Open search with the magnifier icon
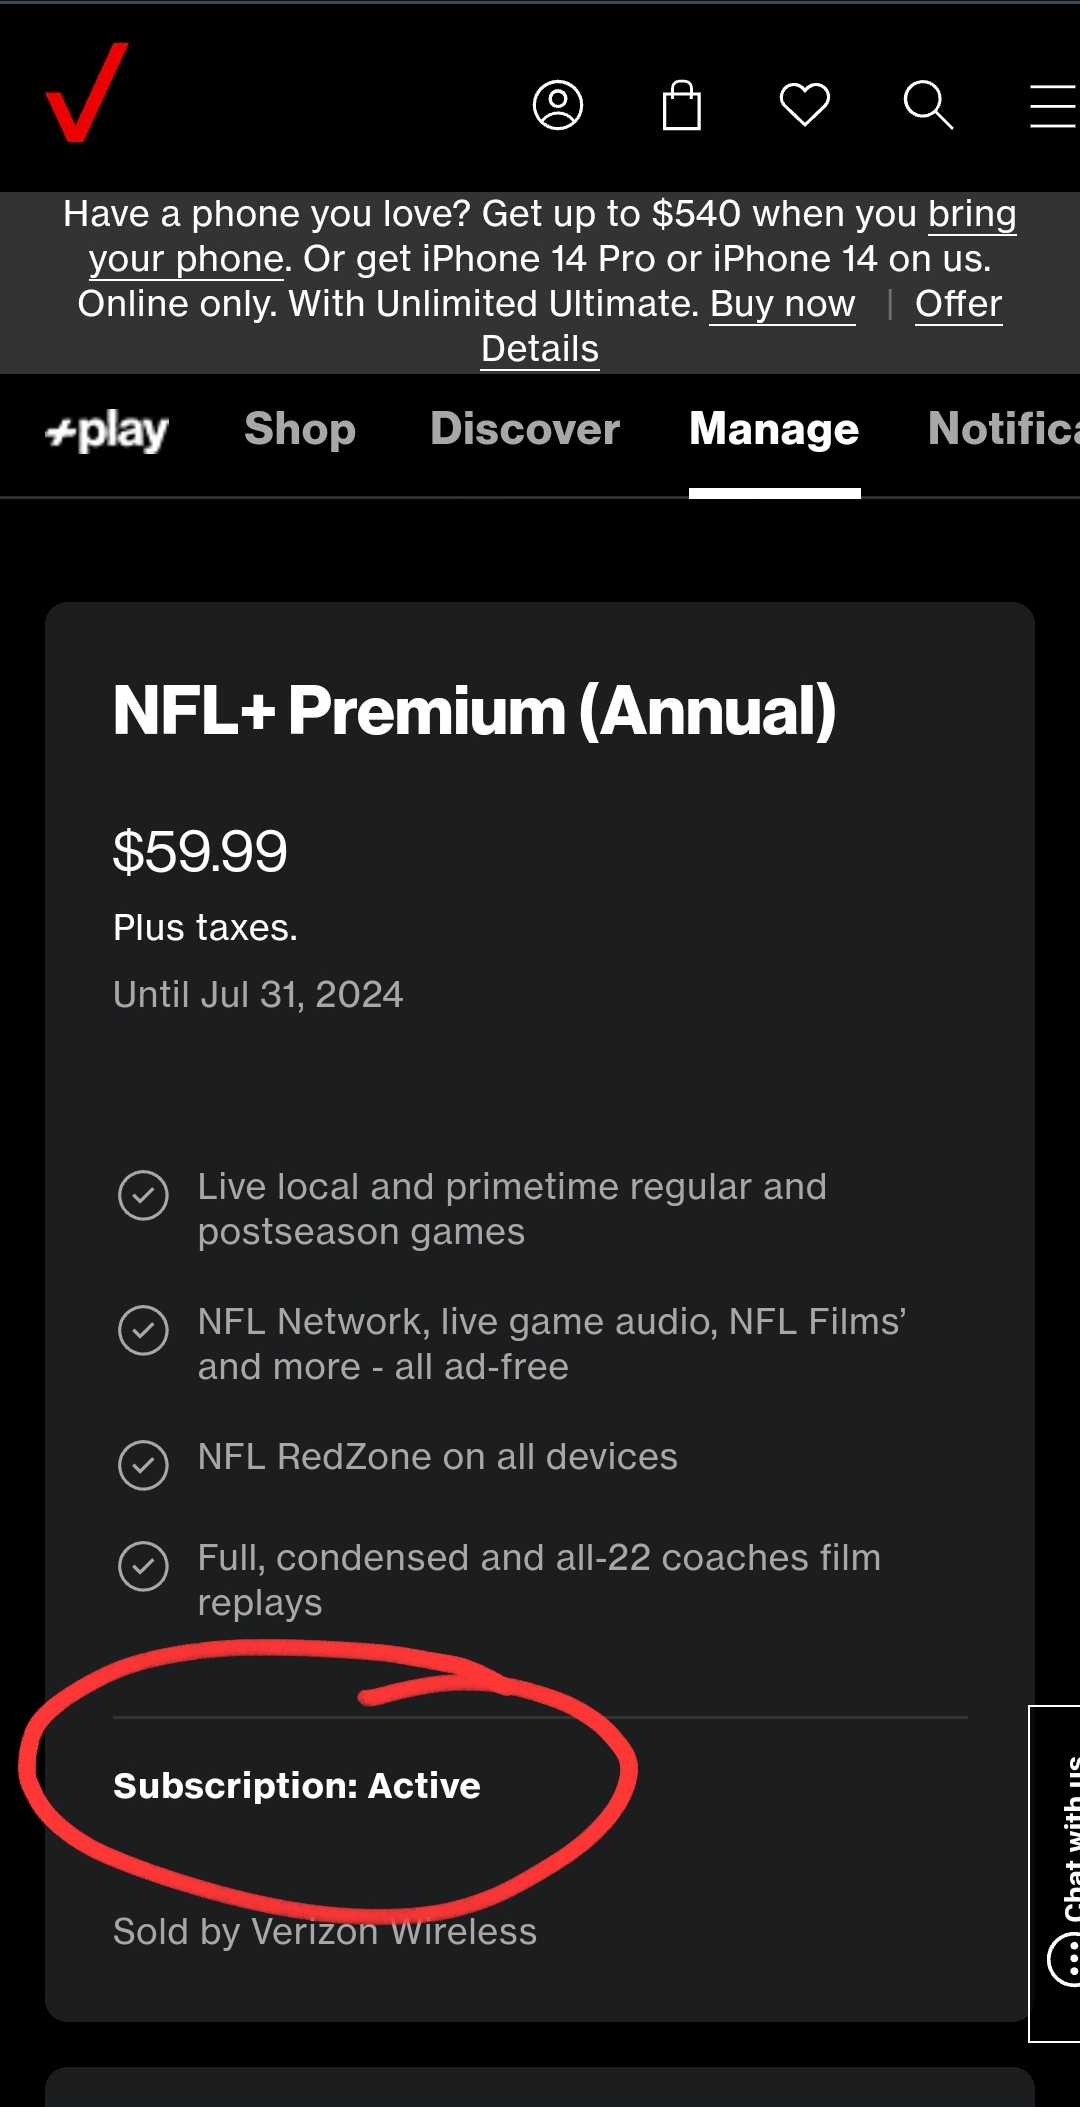1080x2107 pixels. 928,105
